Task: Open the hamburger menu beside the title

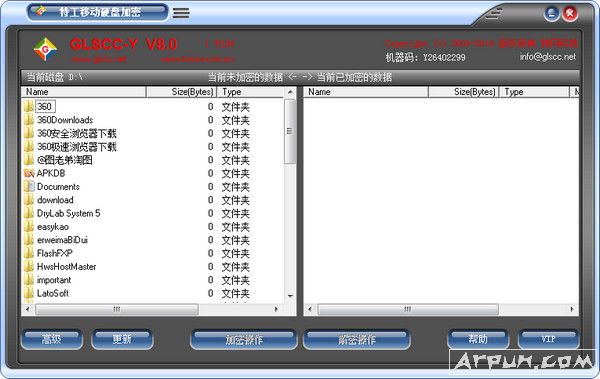Action: coord(181,13)
